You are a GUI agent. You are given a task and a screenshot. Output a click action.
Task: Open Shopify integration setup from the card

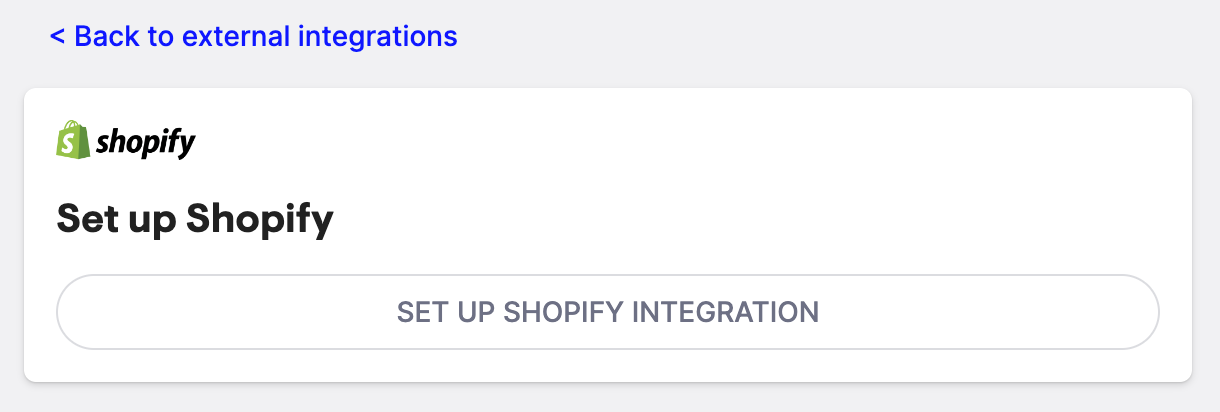click(608, 312)
